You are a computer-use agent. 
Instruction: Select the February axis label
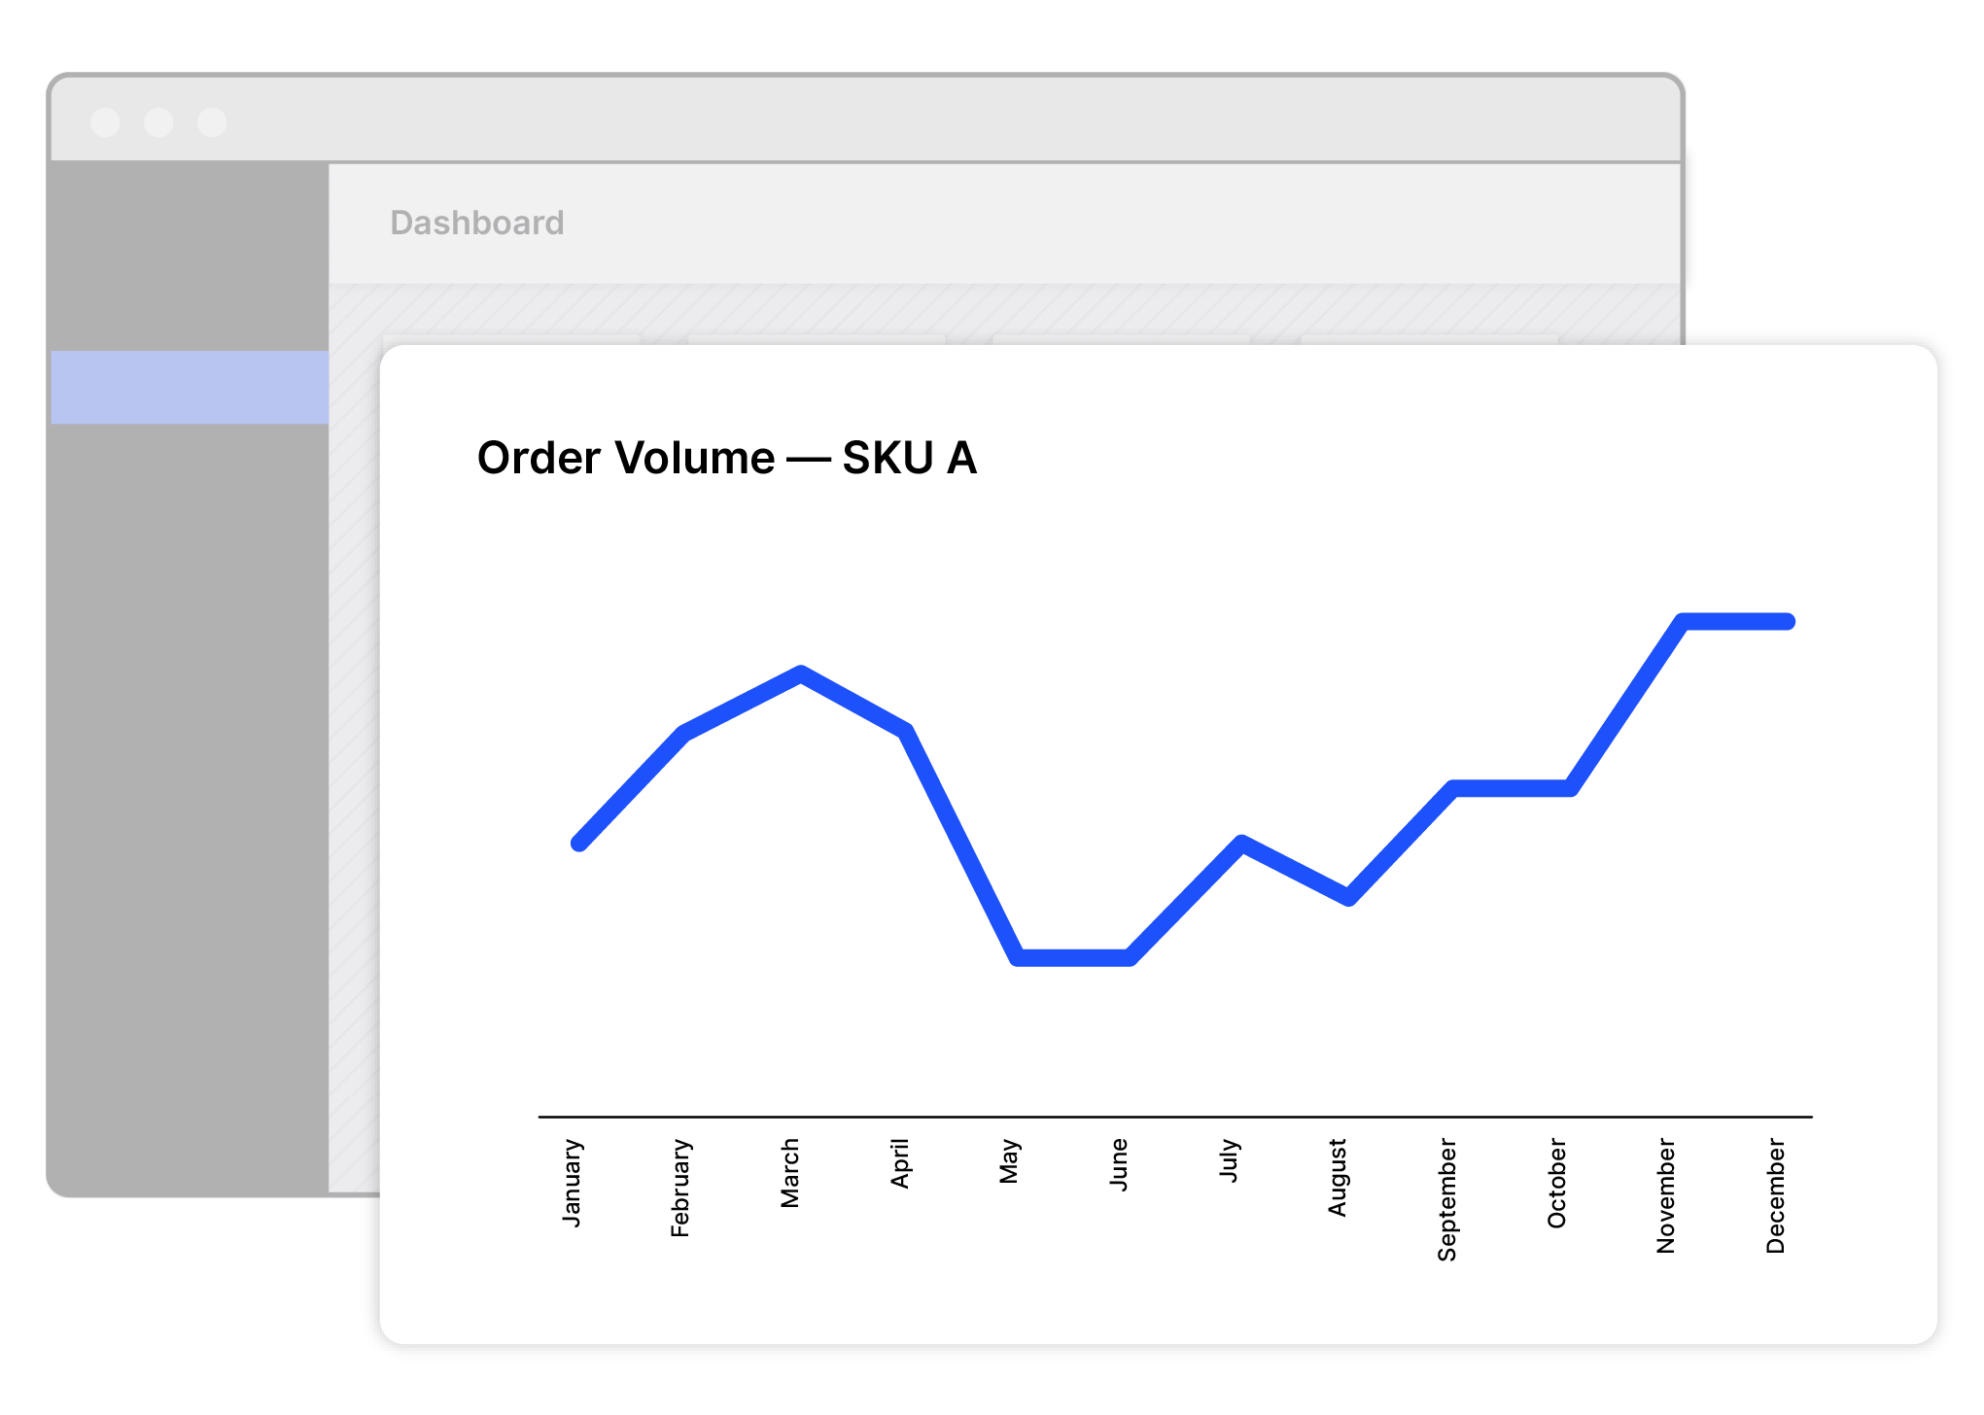(x=681, y=1187)
